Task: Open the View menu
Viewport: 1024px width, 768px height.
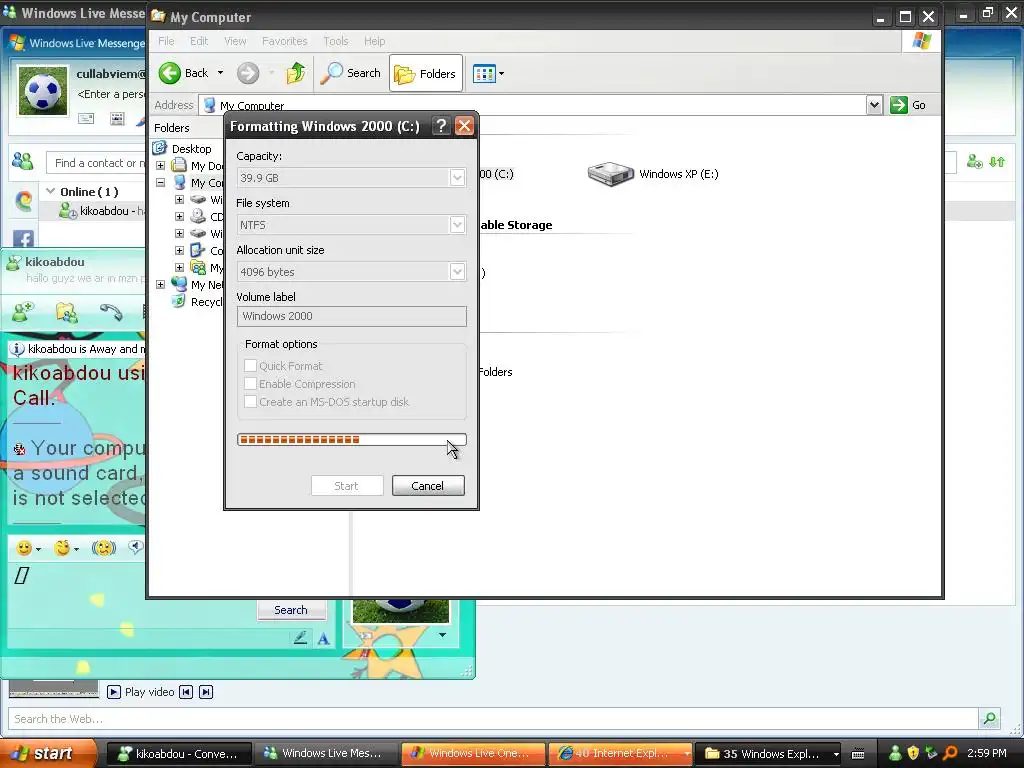Action: (x=235, y=41)
